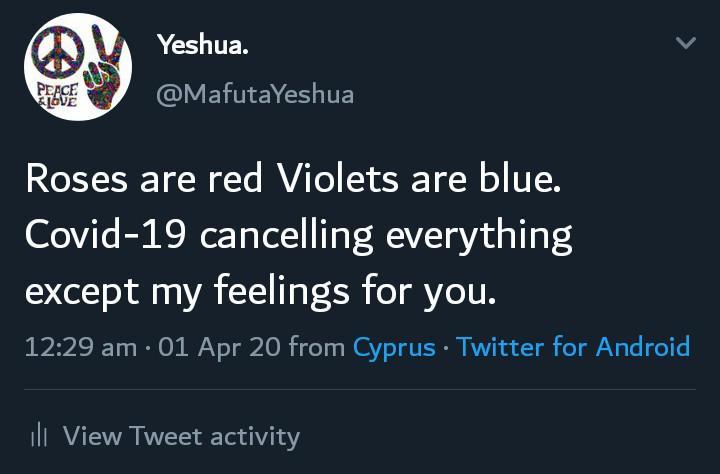Click the 'except my feelings for you.' line
Screen dimensions: 720x474
click(x=260, y=292)
